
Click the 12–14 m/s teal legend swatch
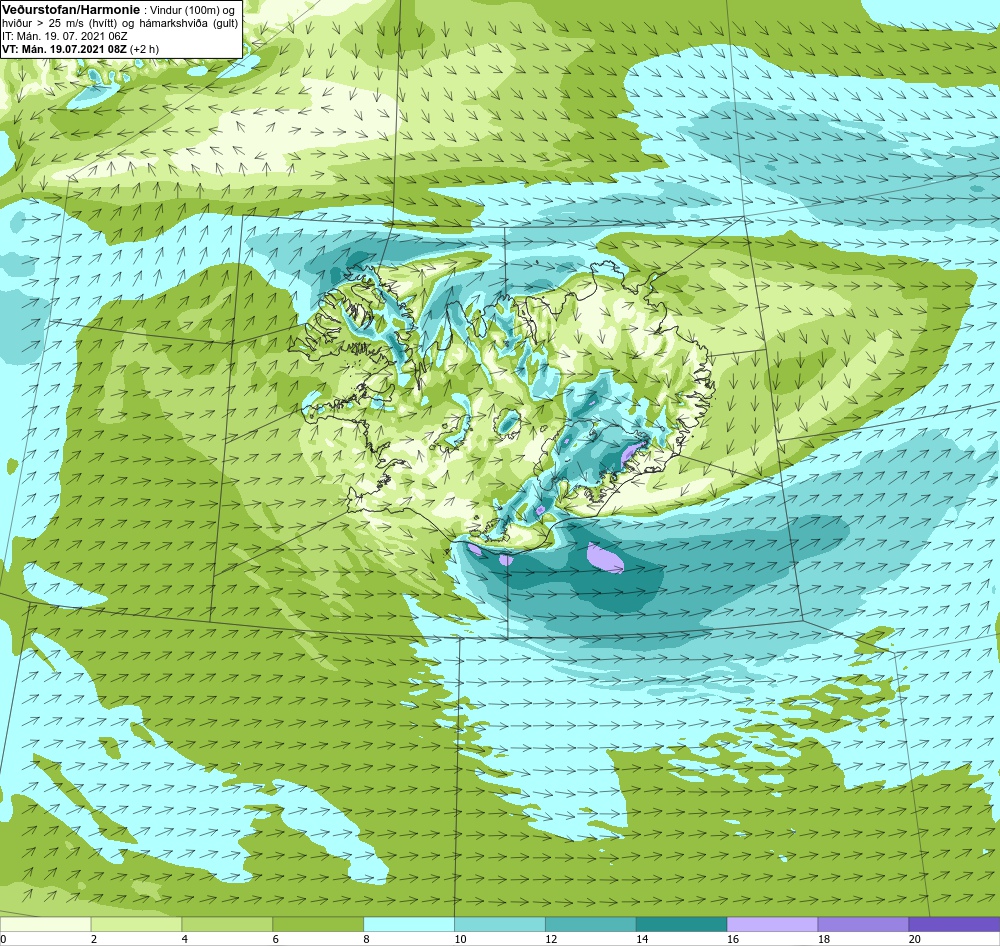tap(591, 924)
